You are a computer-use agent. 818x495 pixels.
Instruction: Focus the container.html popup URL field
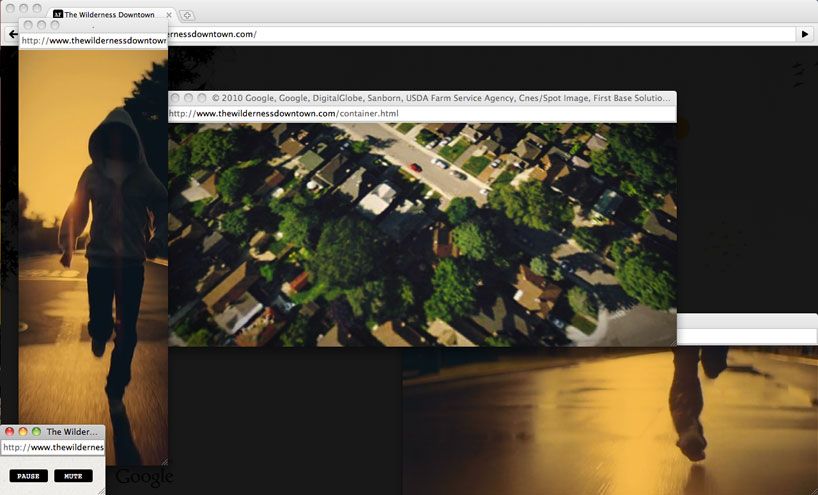pyautogui.click(x=420, y=114)
